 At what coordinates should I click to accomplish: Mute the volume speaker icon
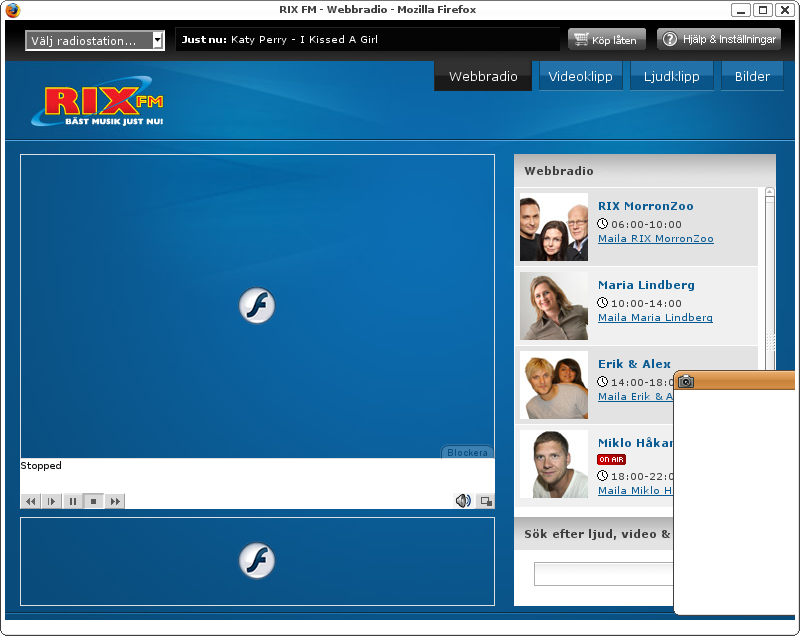pyautogui.click(x=463, y=501)
